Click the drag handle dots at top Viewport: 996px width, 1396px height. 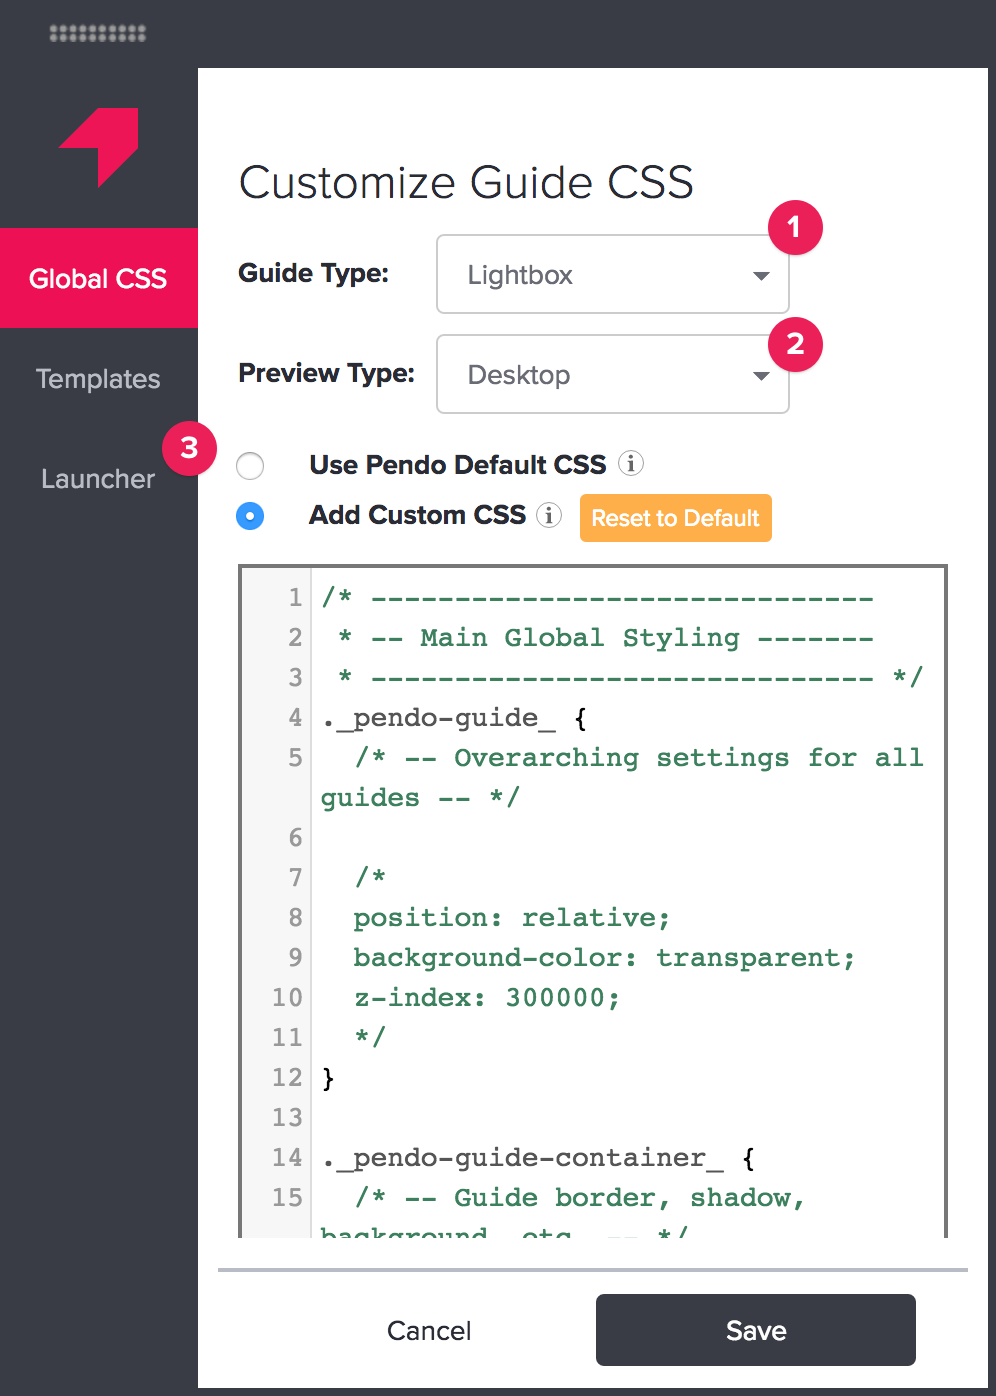point(97,34)
